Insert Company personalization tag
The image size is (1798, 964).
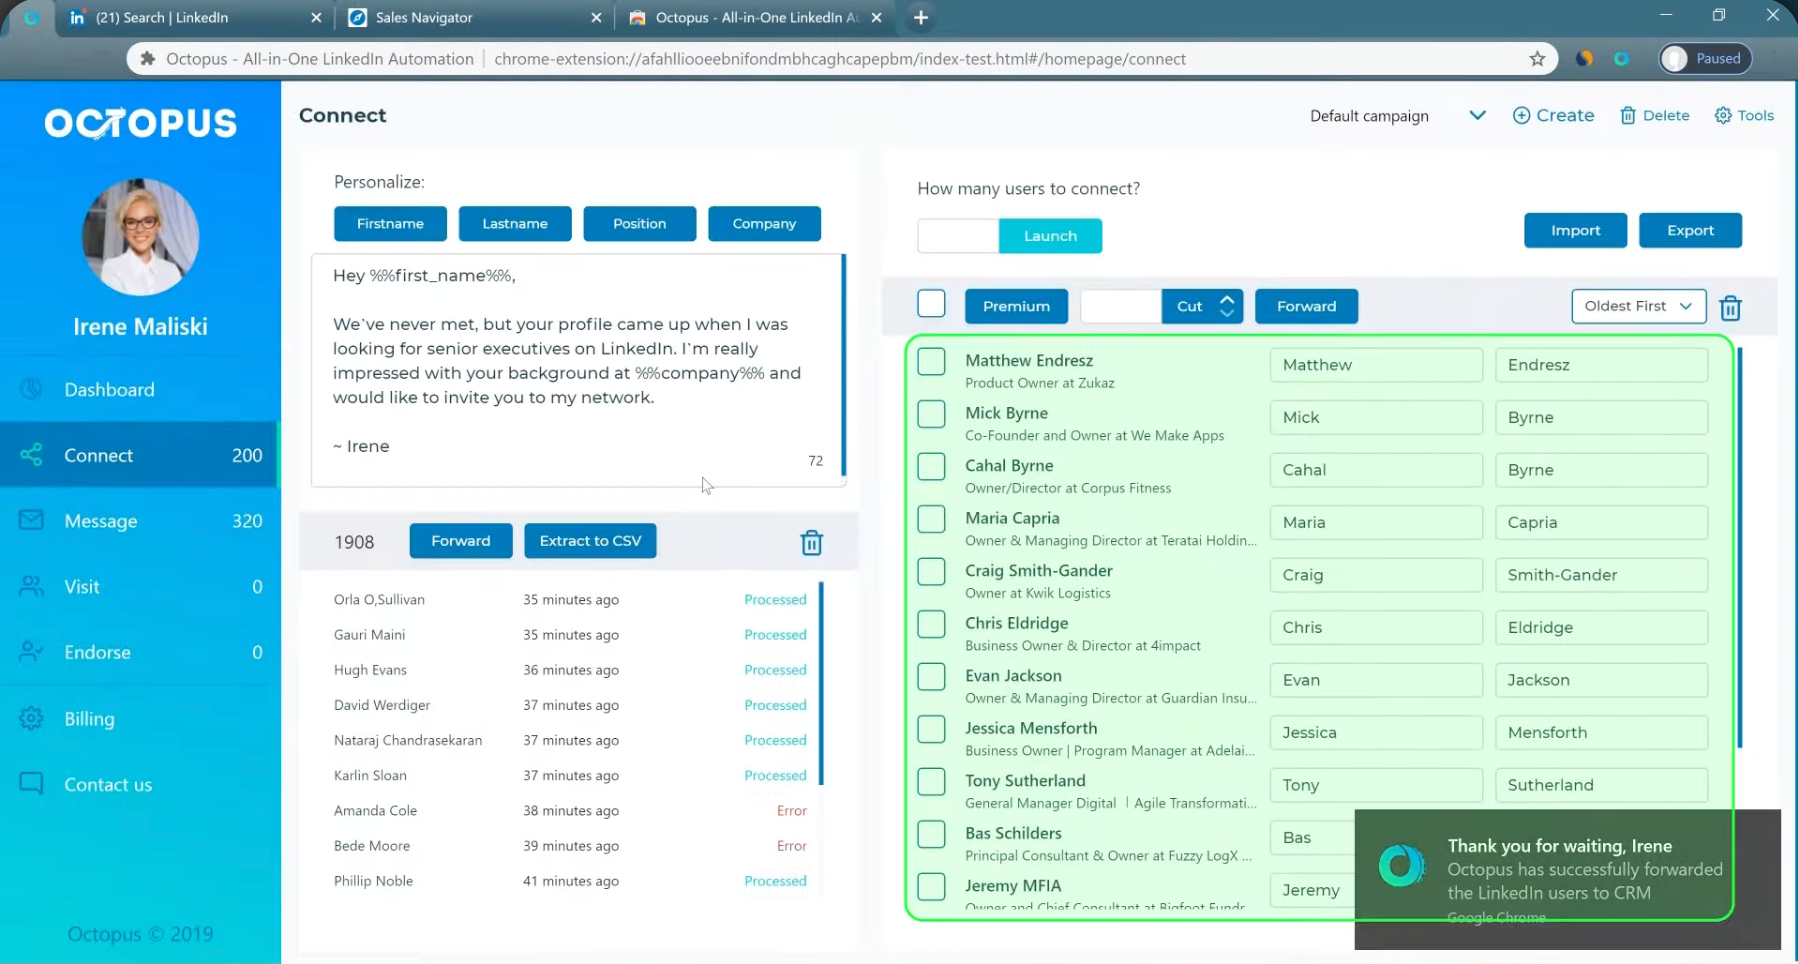[764, 223]
